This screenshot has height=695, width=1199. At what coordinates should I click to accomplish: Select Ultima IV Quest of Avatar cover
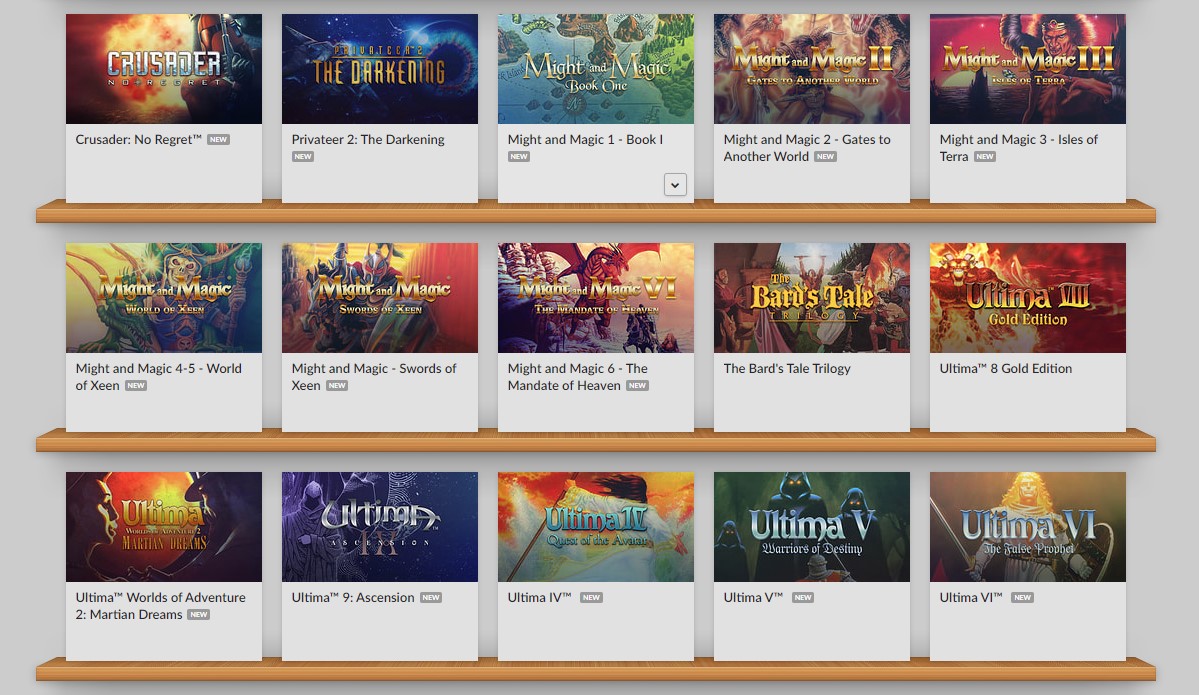(596, 527)
